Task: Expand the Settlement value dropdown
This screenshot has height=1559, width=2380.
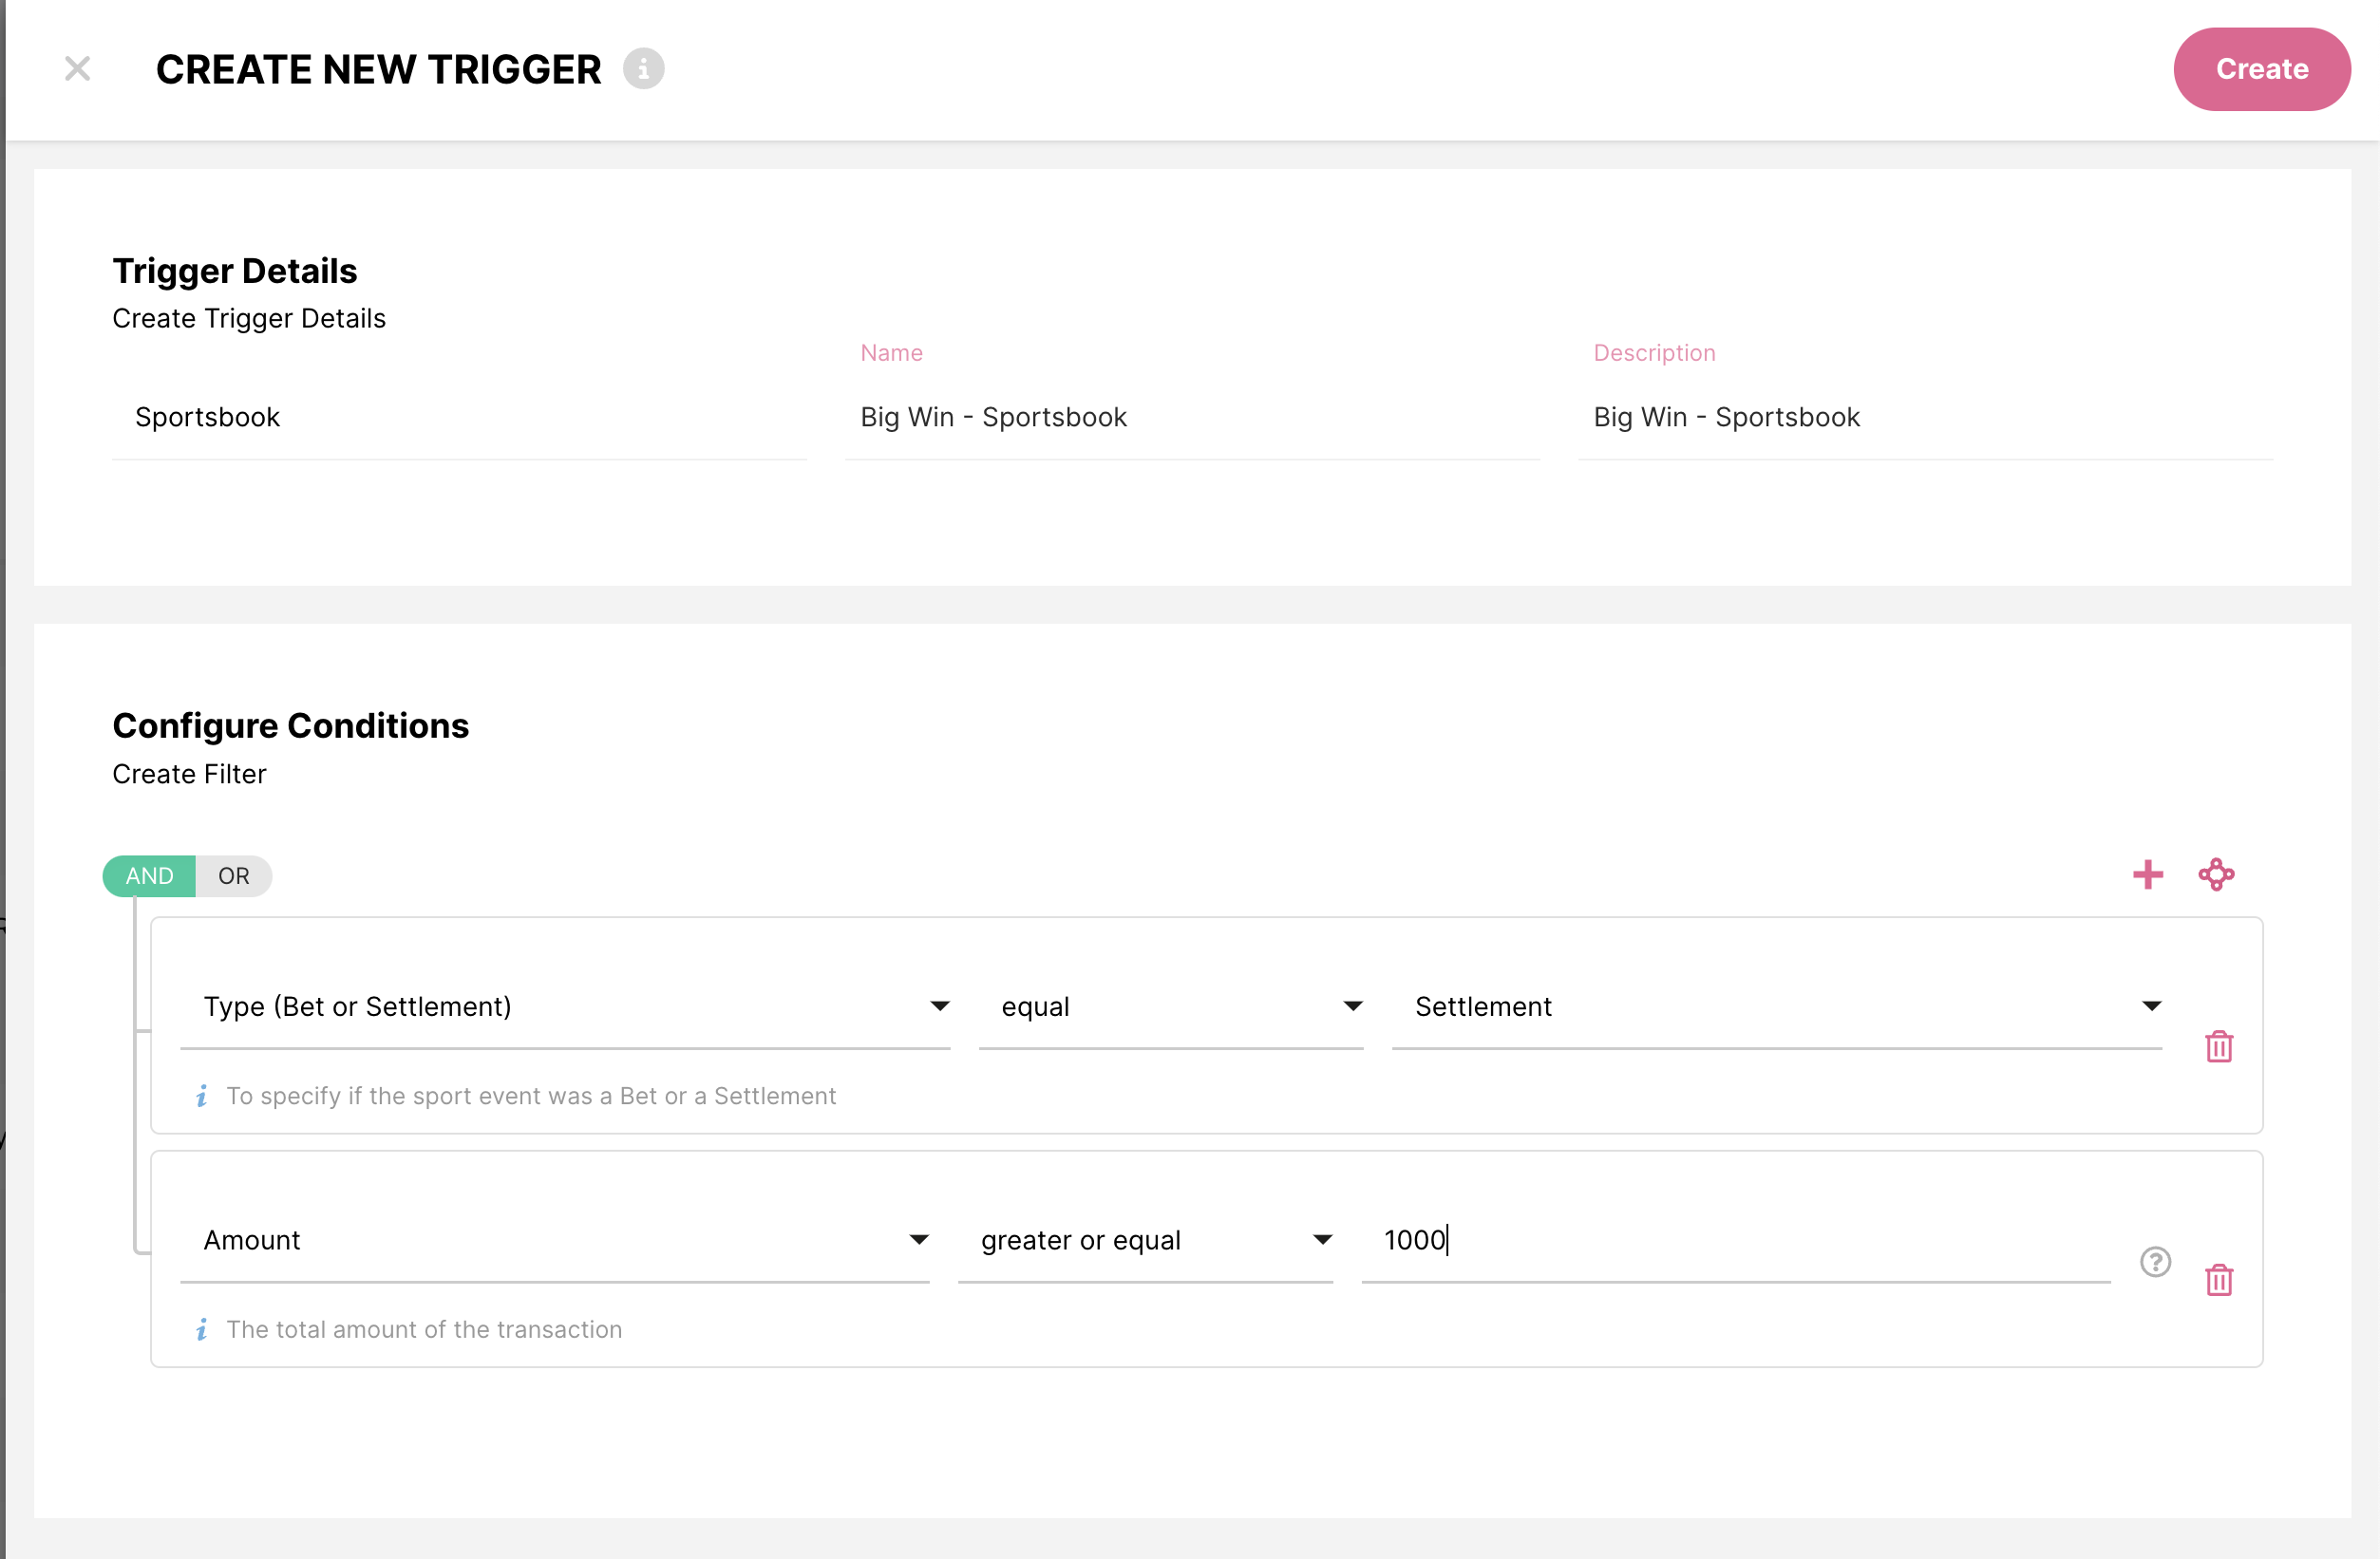Action: [x=1776, y=1007]
